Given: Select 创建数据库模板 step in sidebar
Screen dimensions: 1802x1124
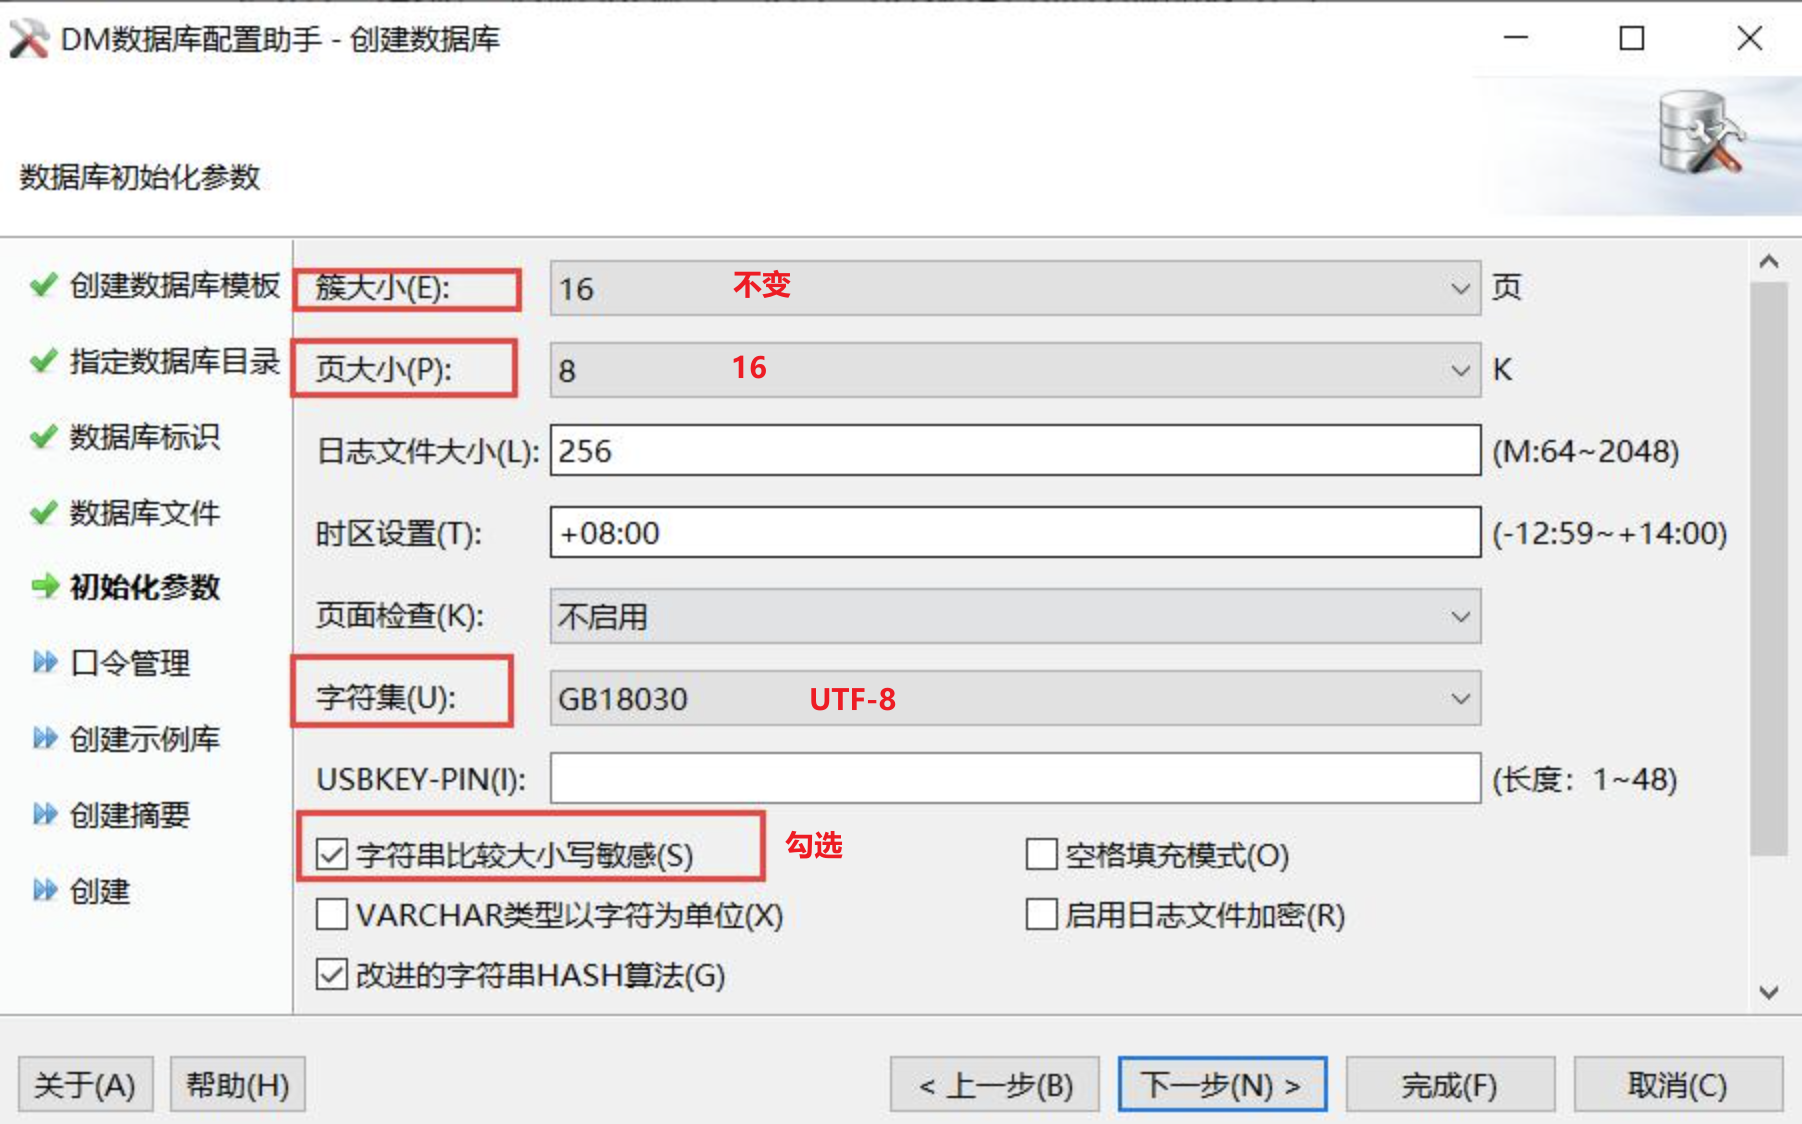Looking at the screenshot, I should click(x=174, y=285).
